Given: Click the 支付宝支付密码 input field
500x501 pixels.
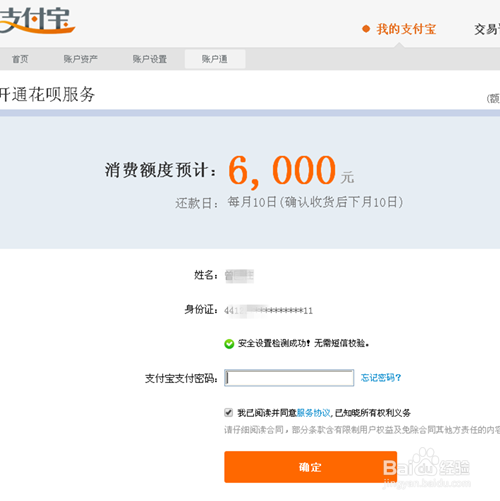Looking at the screenshot, I should click(289, 378).
